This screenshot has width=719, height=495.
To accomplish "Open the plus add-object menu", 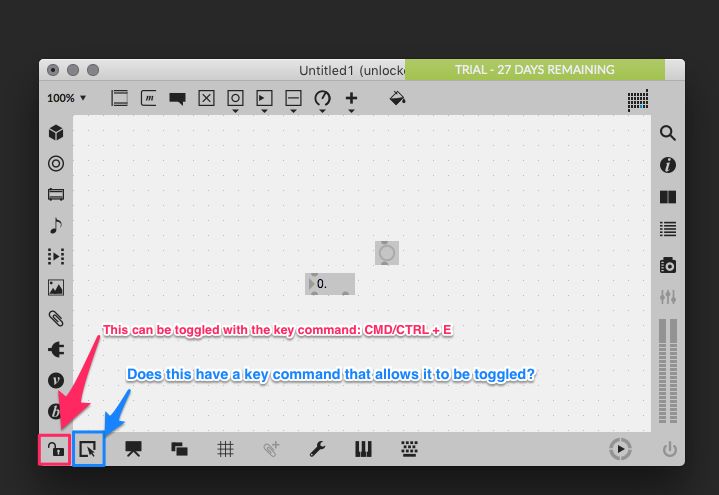I will point(351,98).
